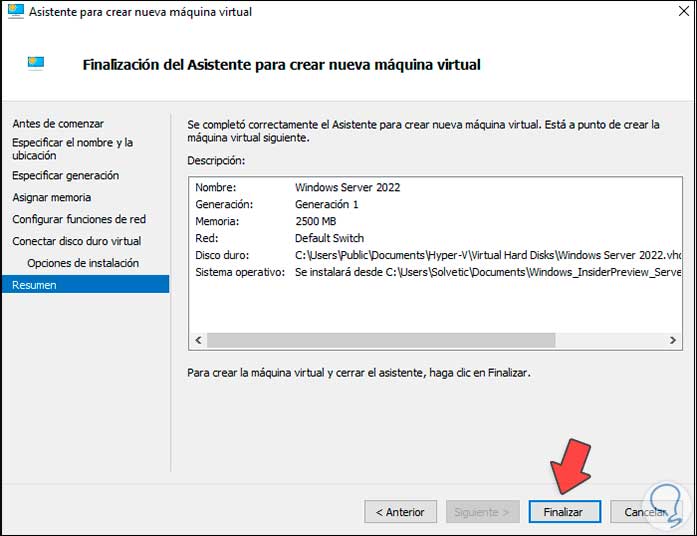
Task: Open the Asignar memoria page
Action: click(x=51, y=197)
